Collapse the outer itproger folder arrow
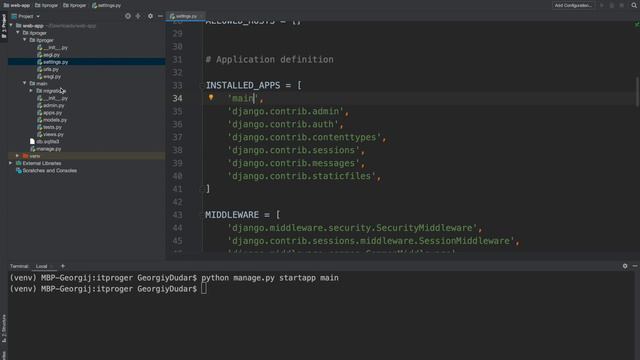Viewport: 640px width, 360px height. [18, 33]
